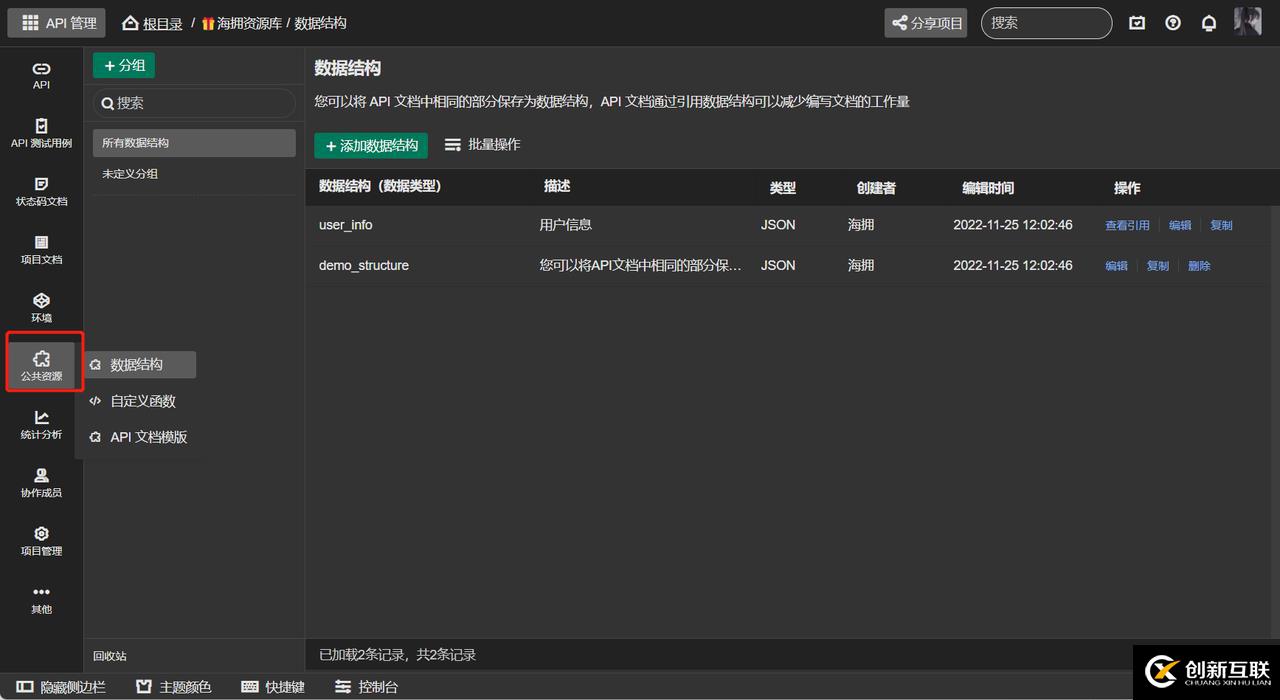Click 查看引用 link for user_info
The height and width of the screenshot is (700, 1280).
pos(1127,226)
